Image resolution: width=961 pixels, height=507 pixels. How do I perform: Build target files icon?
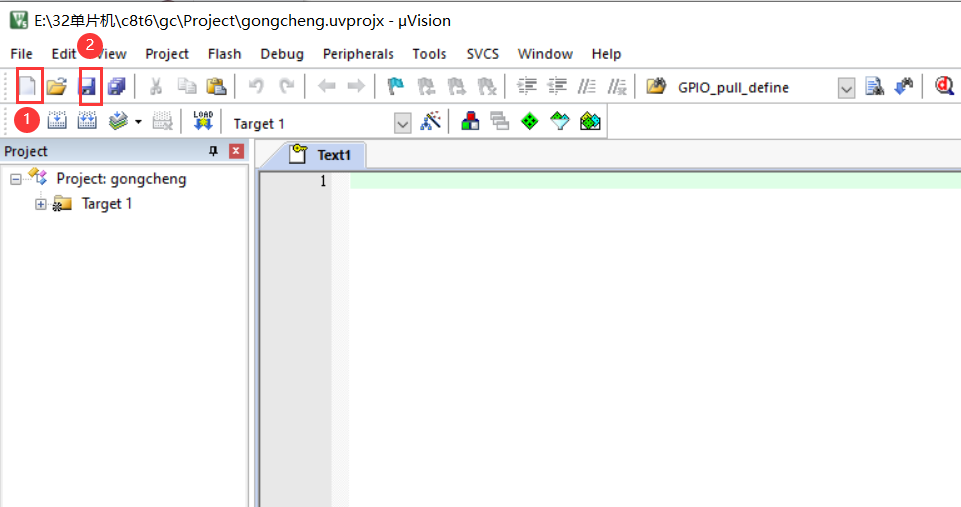pyautogui.click(x=57, y=121)
